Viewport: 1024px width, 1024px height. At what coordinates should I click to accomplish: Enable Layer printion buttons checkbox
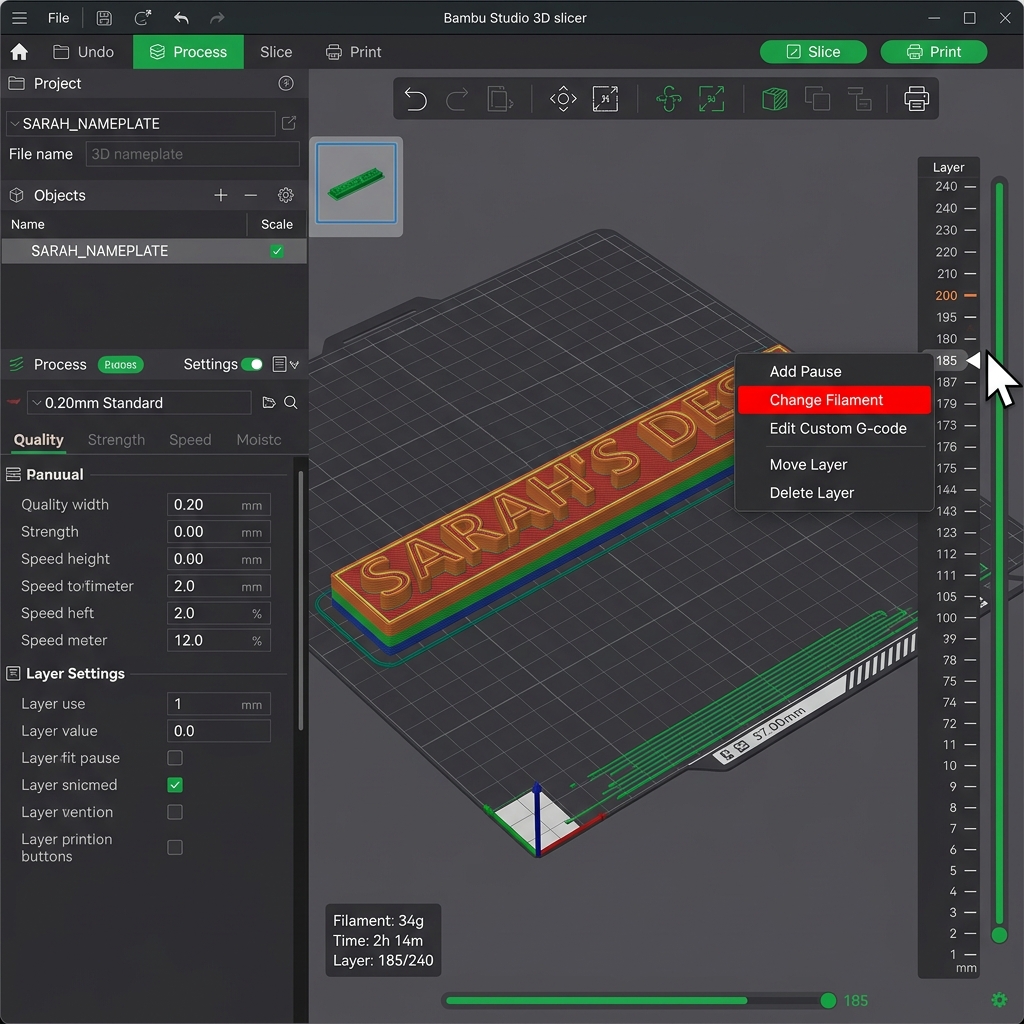tap(174, 847)
